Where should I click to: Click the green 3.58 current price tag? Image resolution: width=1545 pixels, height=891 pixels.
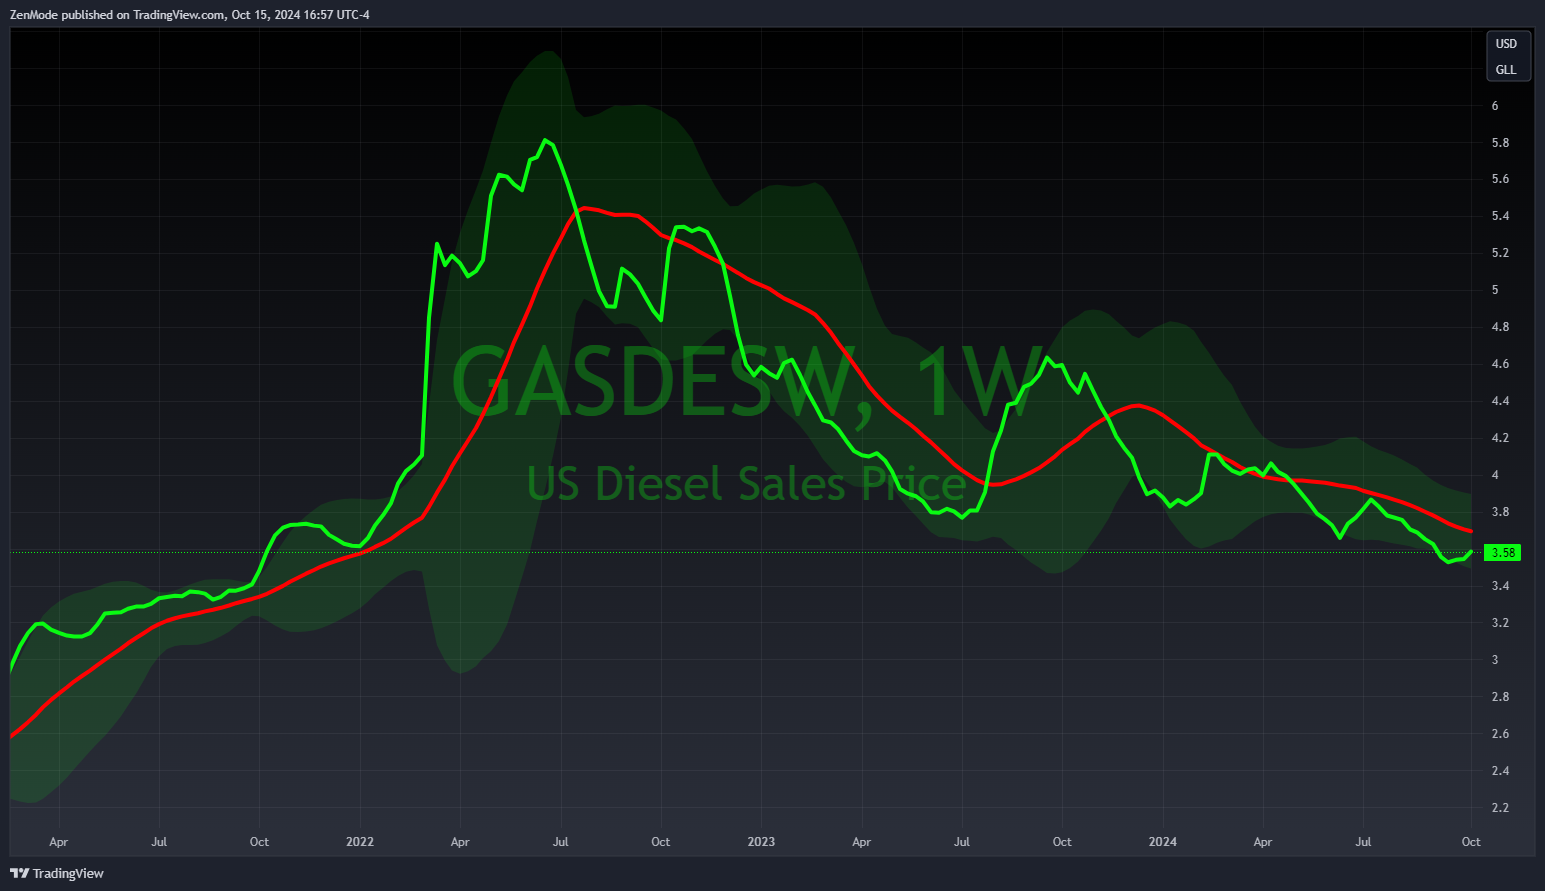[1503, 552]
